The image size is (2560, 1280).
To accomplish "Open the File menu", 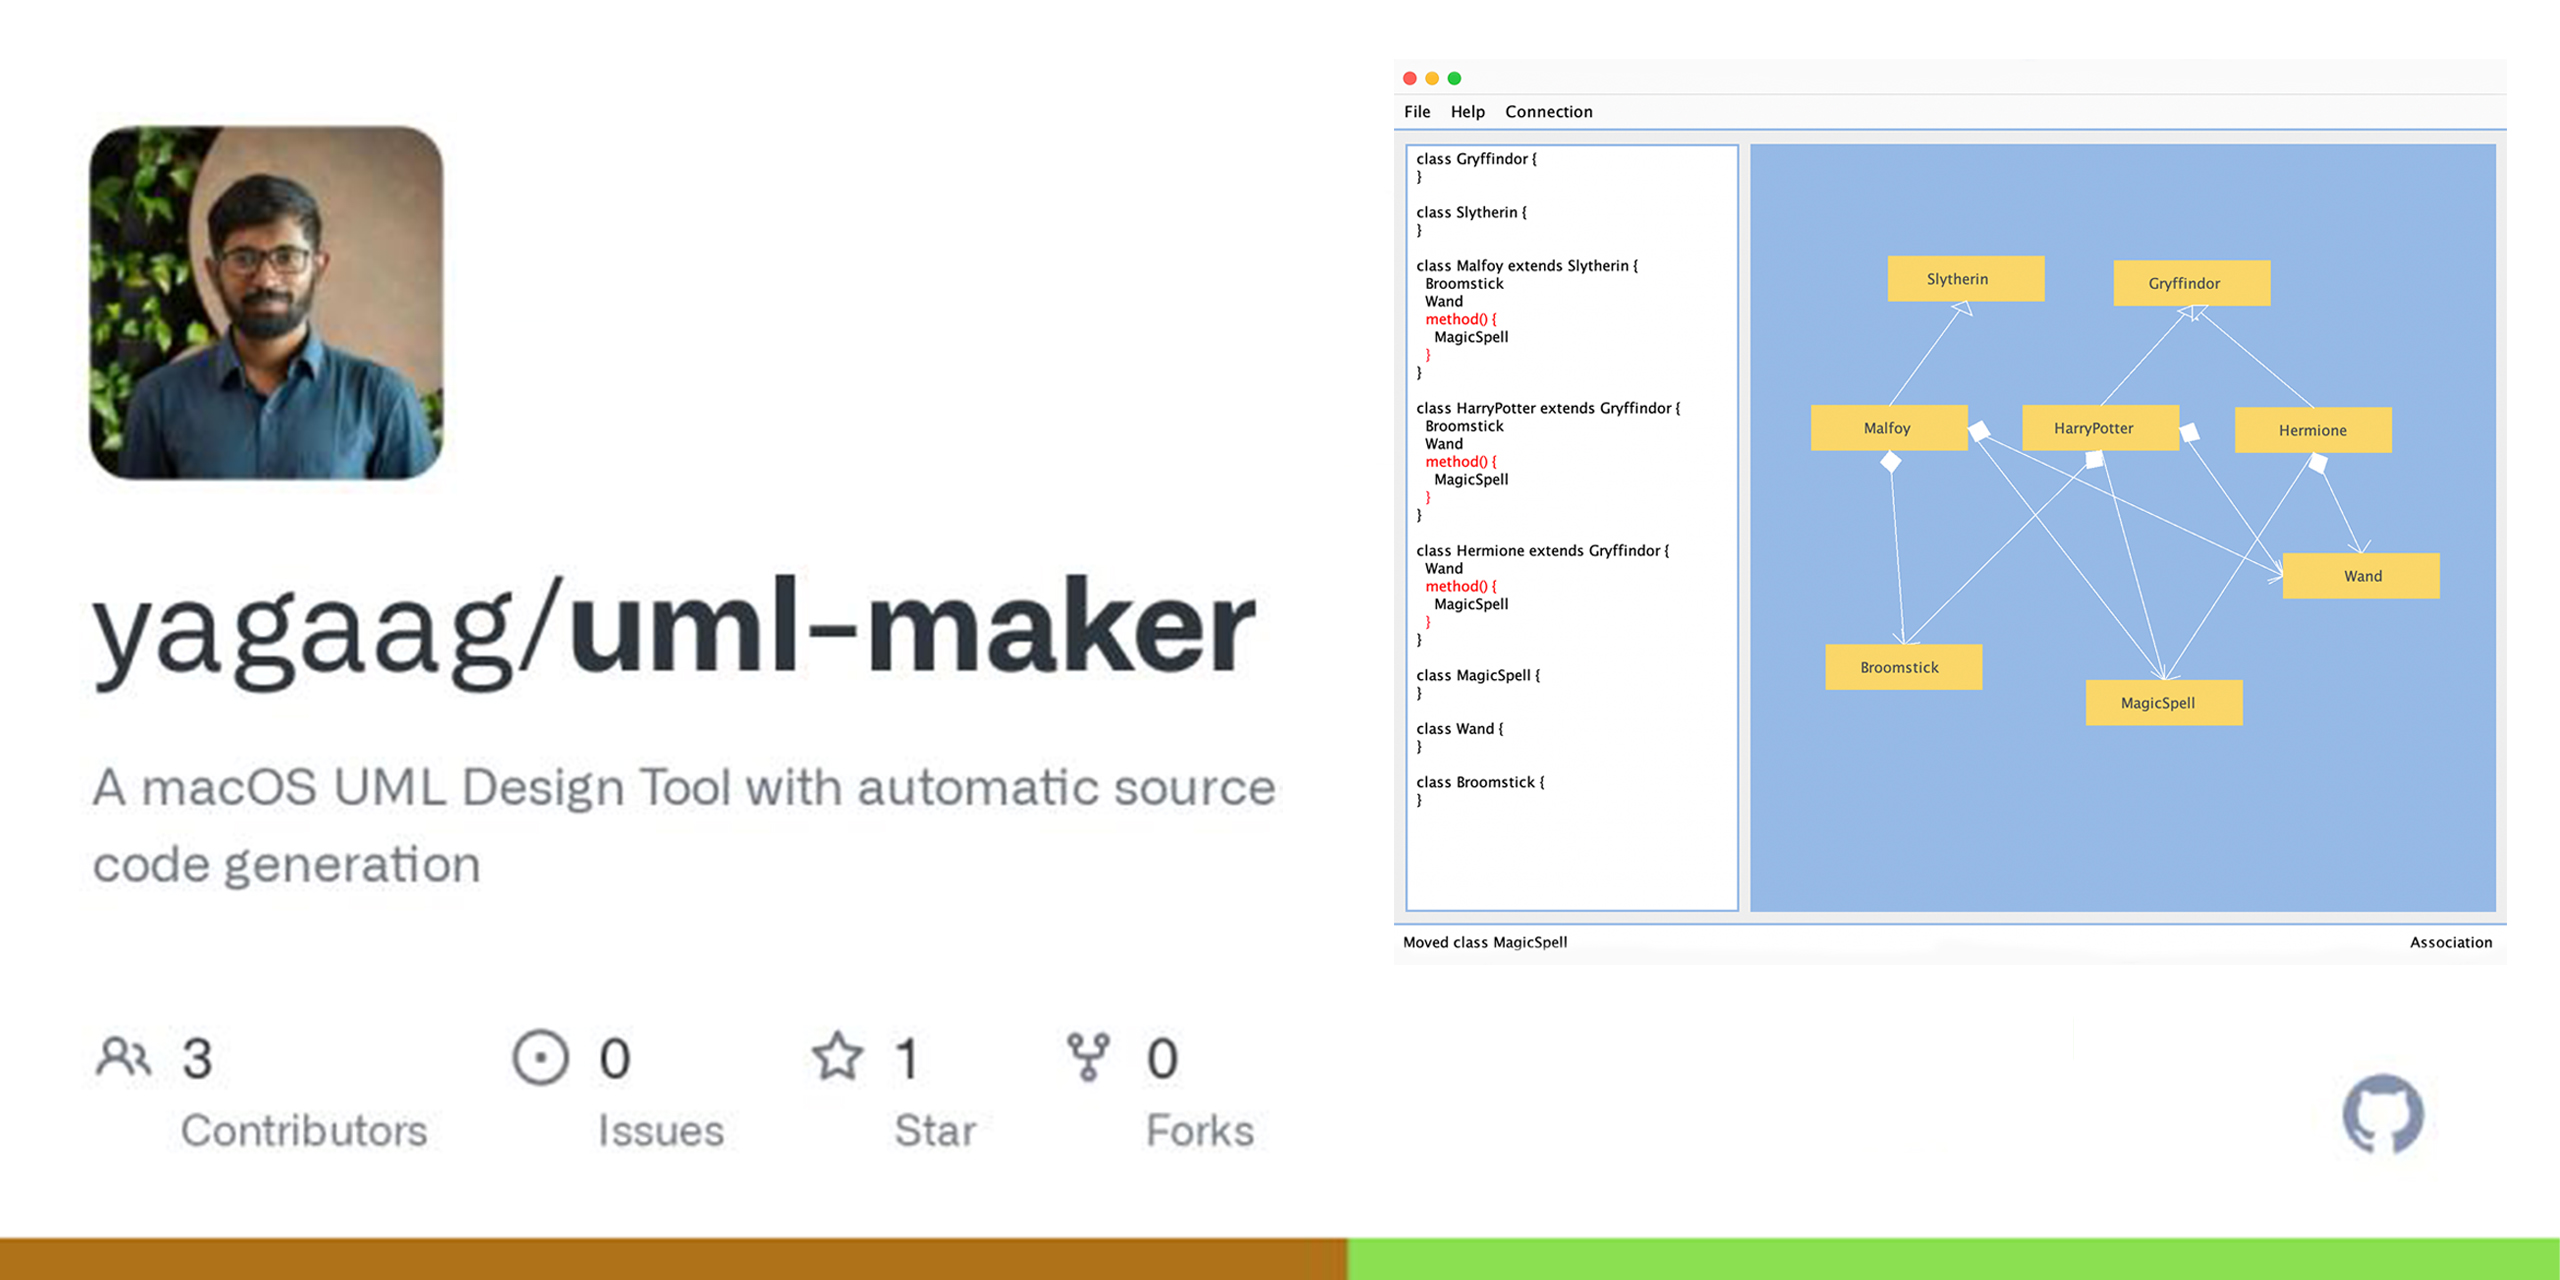I will (1416, 112).
